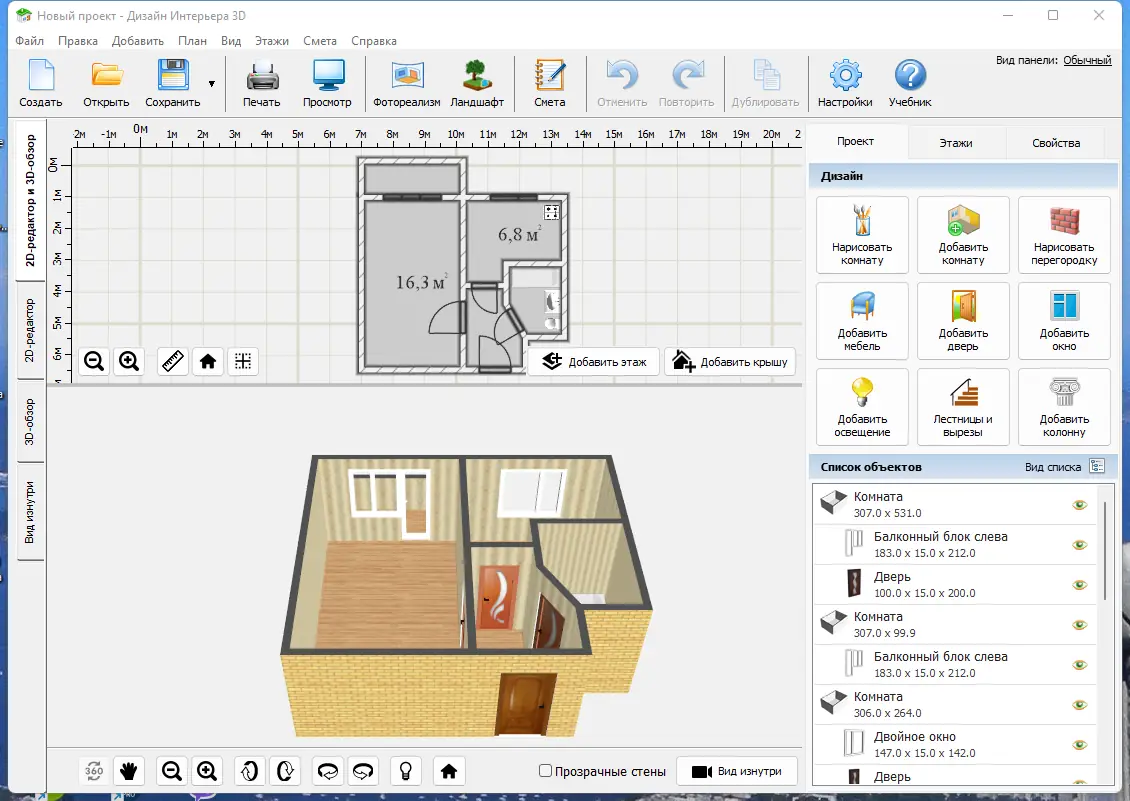Viewport: 1130px width, 801px height.
Task: Open Добавить колонну
Action: click(x=1064, y=407)
